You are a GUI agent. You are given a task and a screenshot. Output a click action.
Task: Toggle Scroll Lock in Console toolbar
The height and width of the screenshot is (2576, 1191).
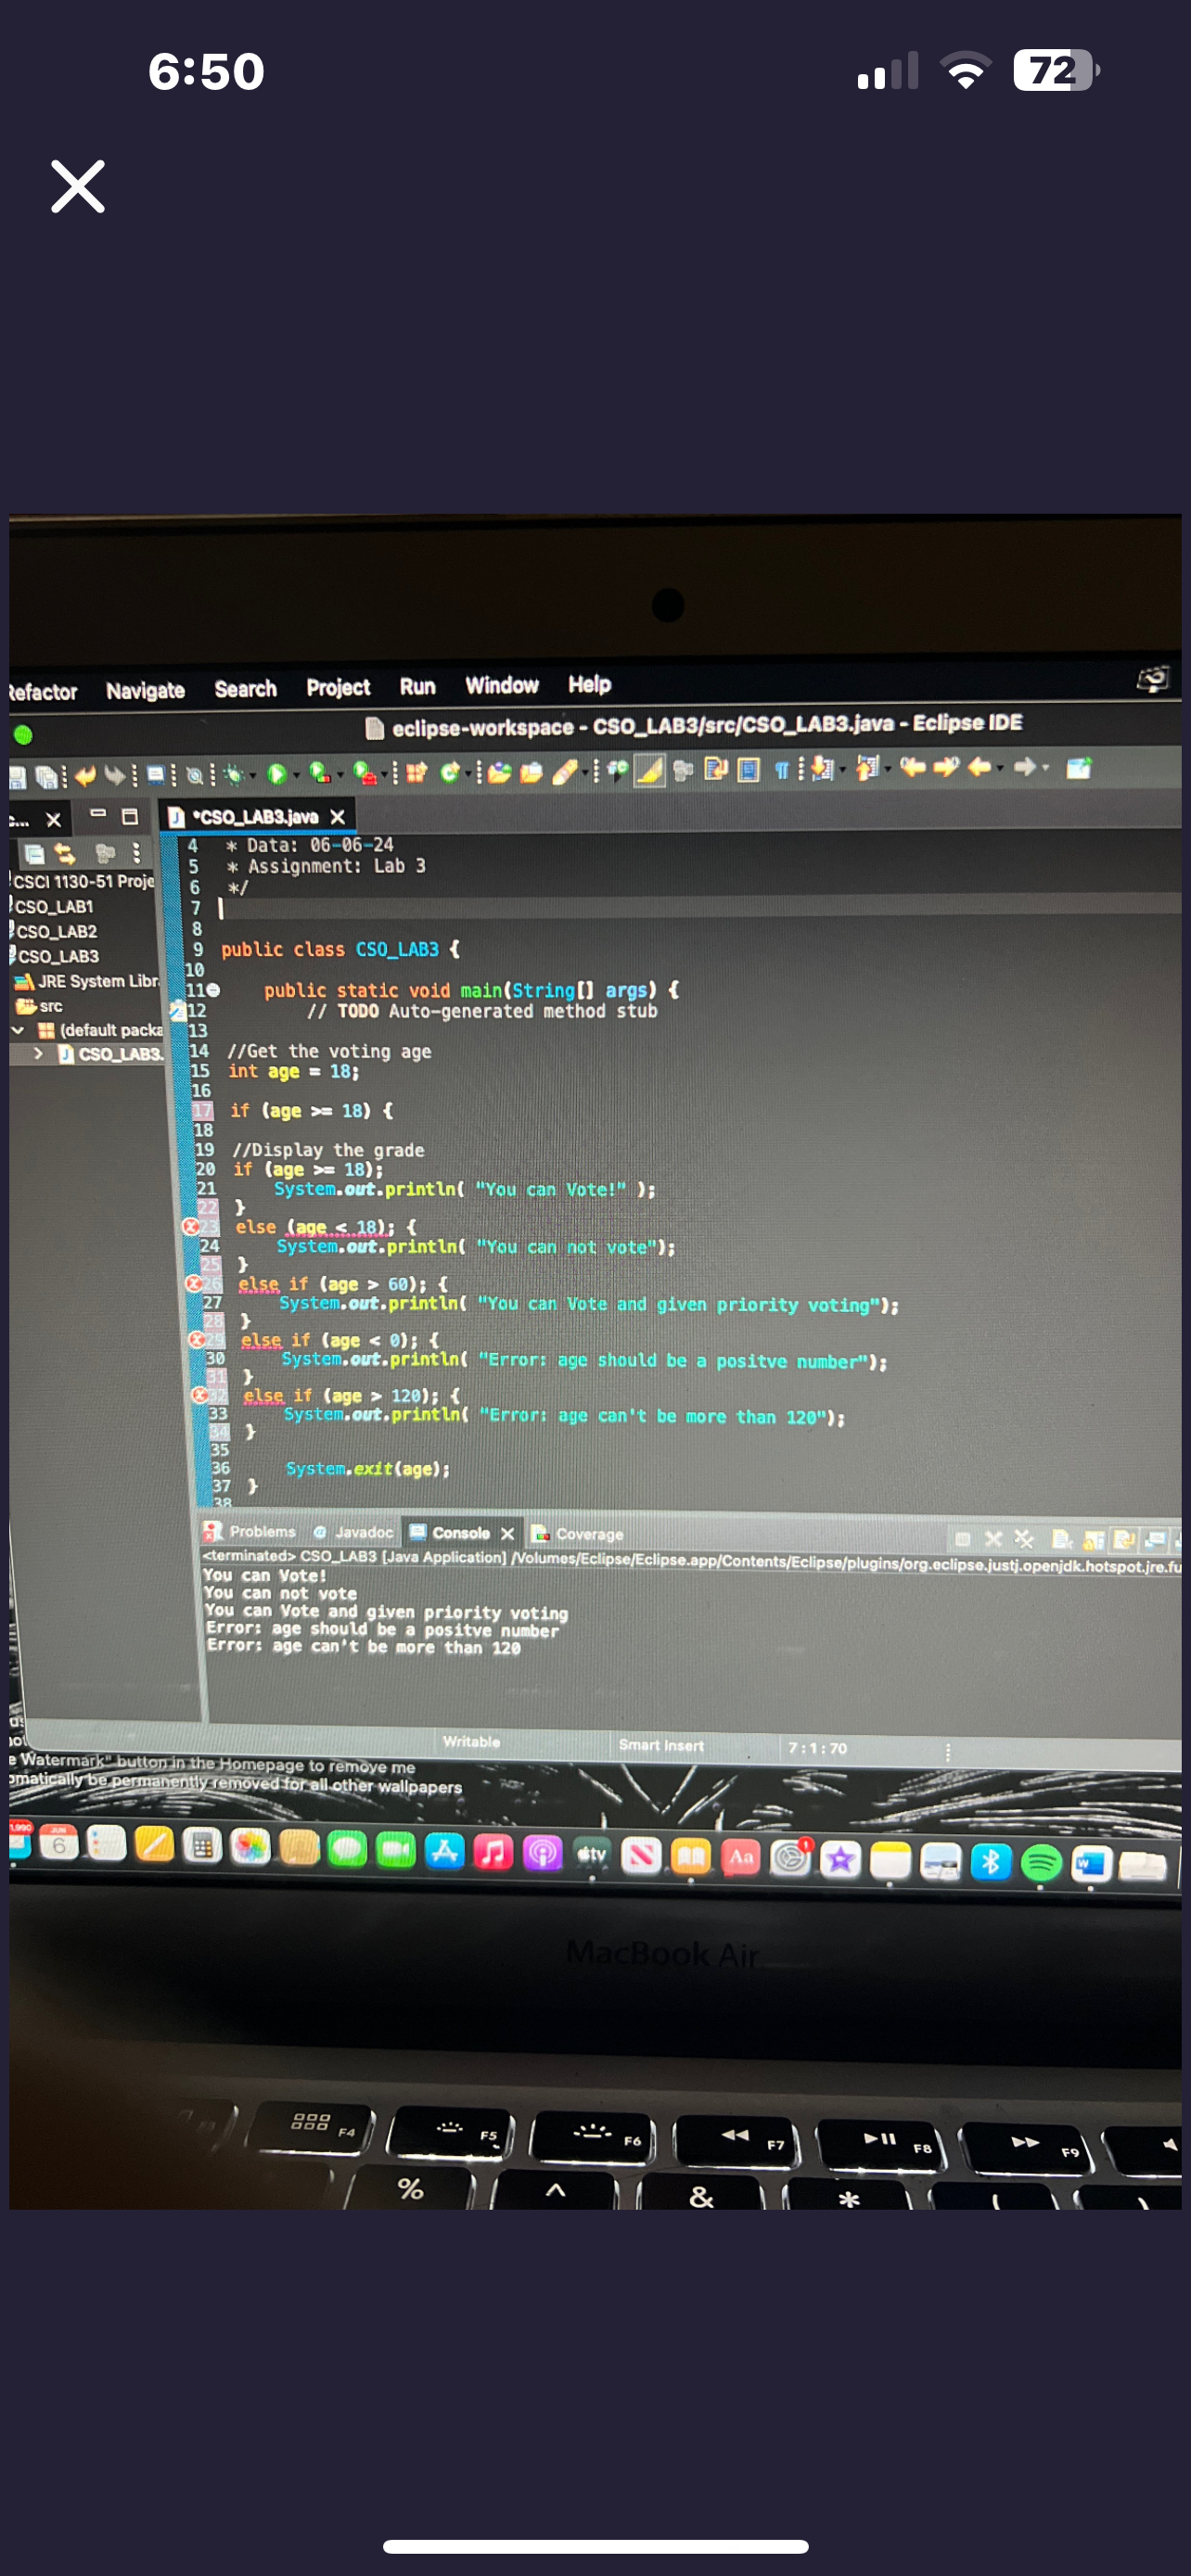click(1094, 1541)
